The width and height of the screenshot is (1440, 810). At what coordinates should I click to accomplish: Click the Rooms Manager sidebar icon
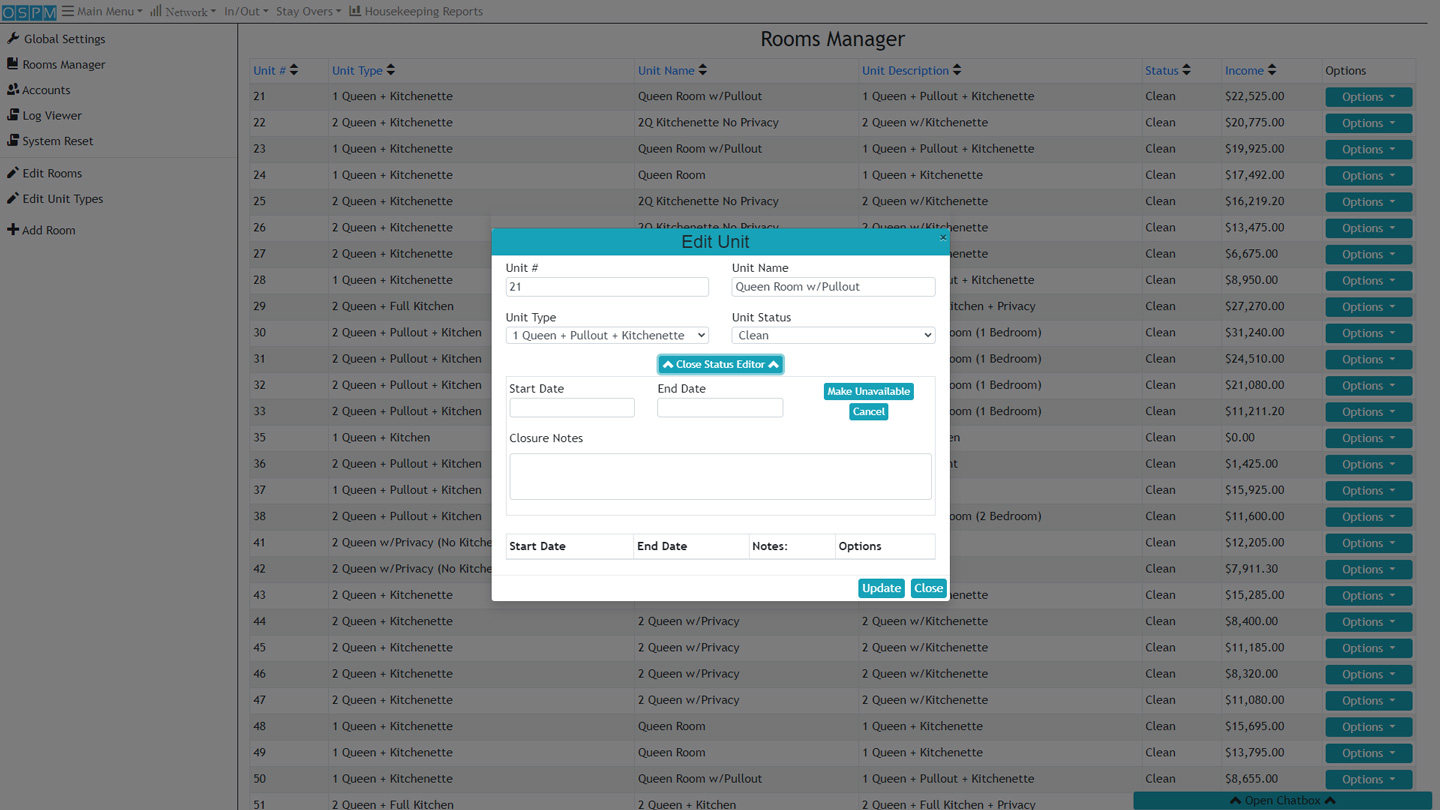pyautogui.click(x=13, y=63)
